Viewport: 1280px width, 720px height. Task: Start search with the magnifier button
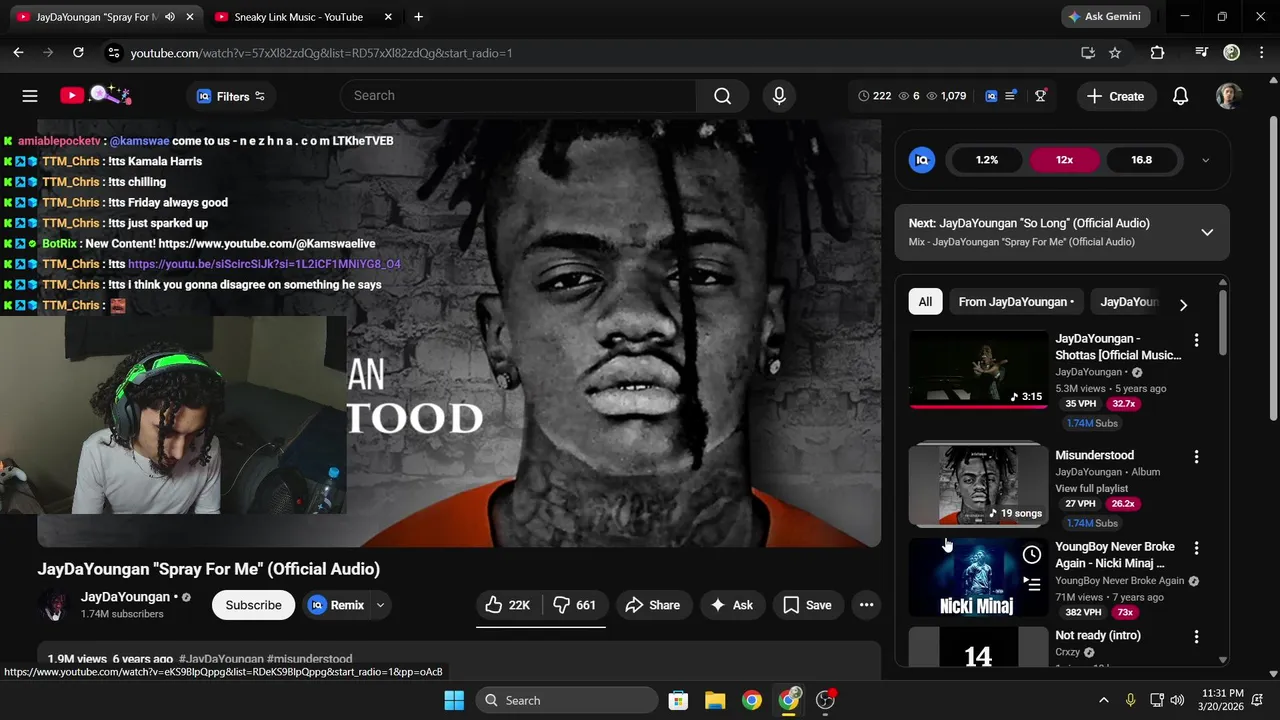722,96
